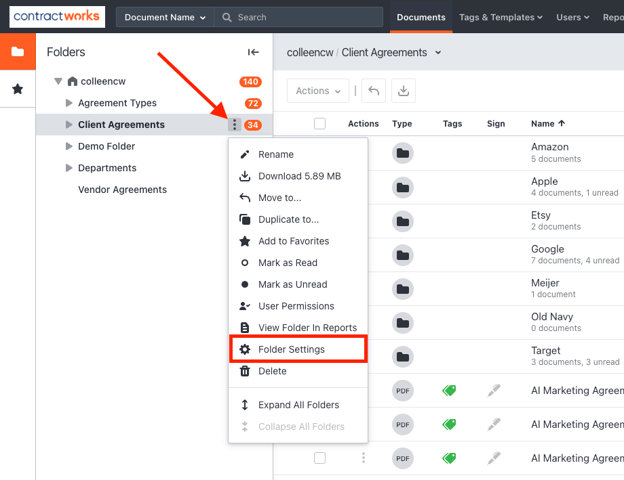Expand the Demo Folder tree node
Screen dimensions: 624x480
coord(69,146)
